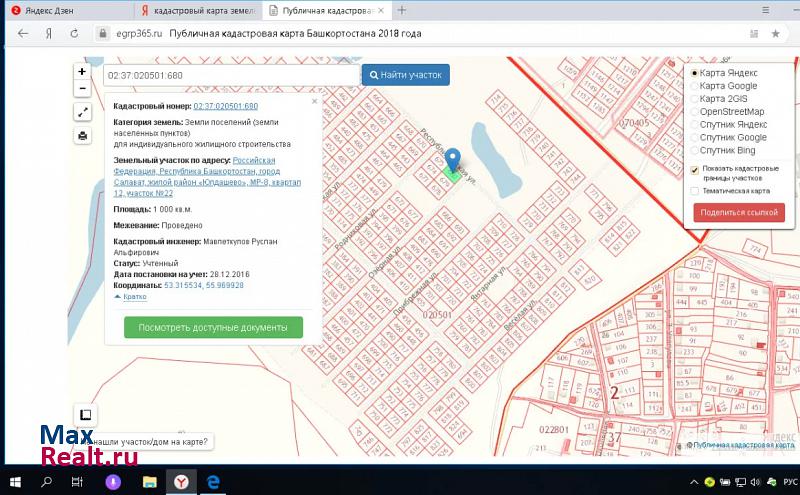Enable Тематическая карта checkbox
The width and height of the screenshot is (800, 495).
tap(695, 190)
